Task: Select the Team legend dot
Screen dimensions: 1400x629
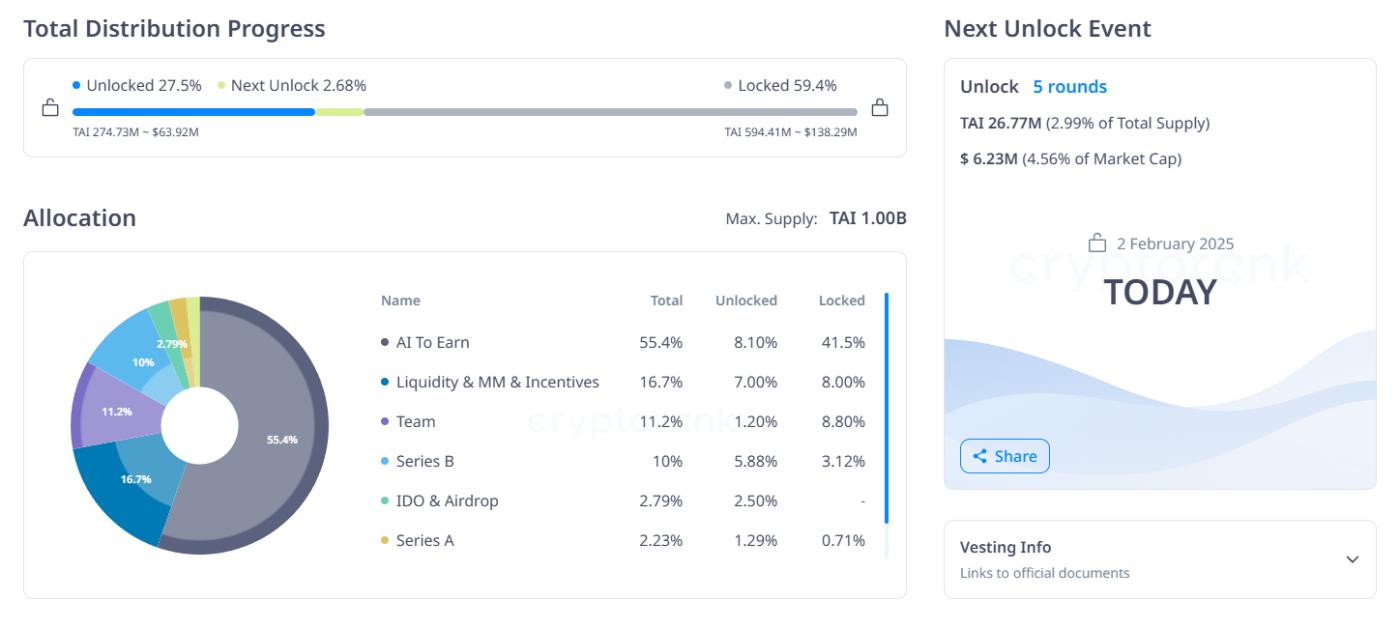Action: coord(383,419)
